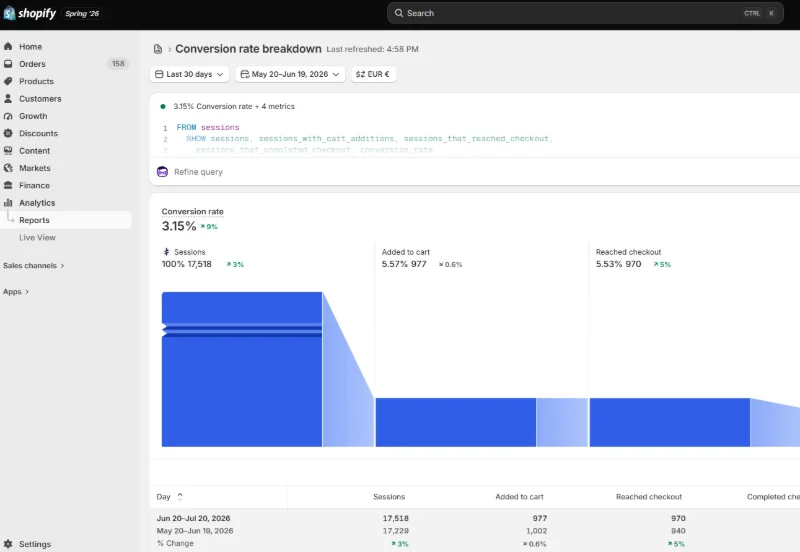800x552 pixels.
Task: Click the 1,002 added to cart cell
Action: click(x=536, y=531)
